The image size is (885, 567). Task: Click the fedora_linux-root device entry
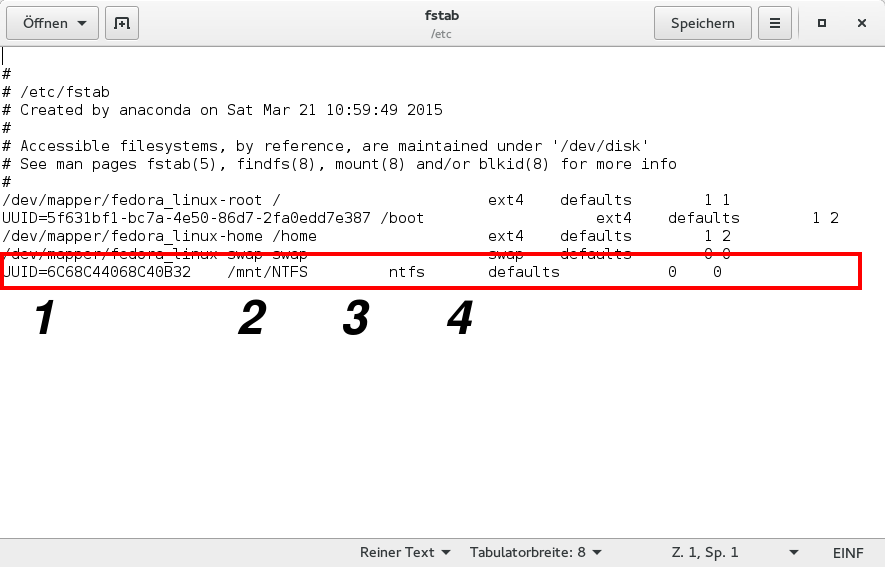(x=134, y=200)
